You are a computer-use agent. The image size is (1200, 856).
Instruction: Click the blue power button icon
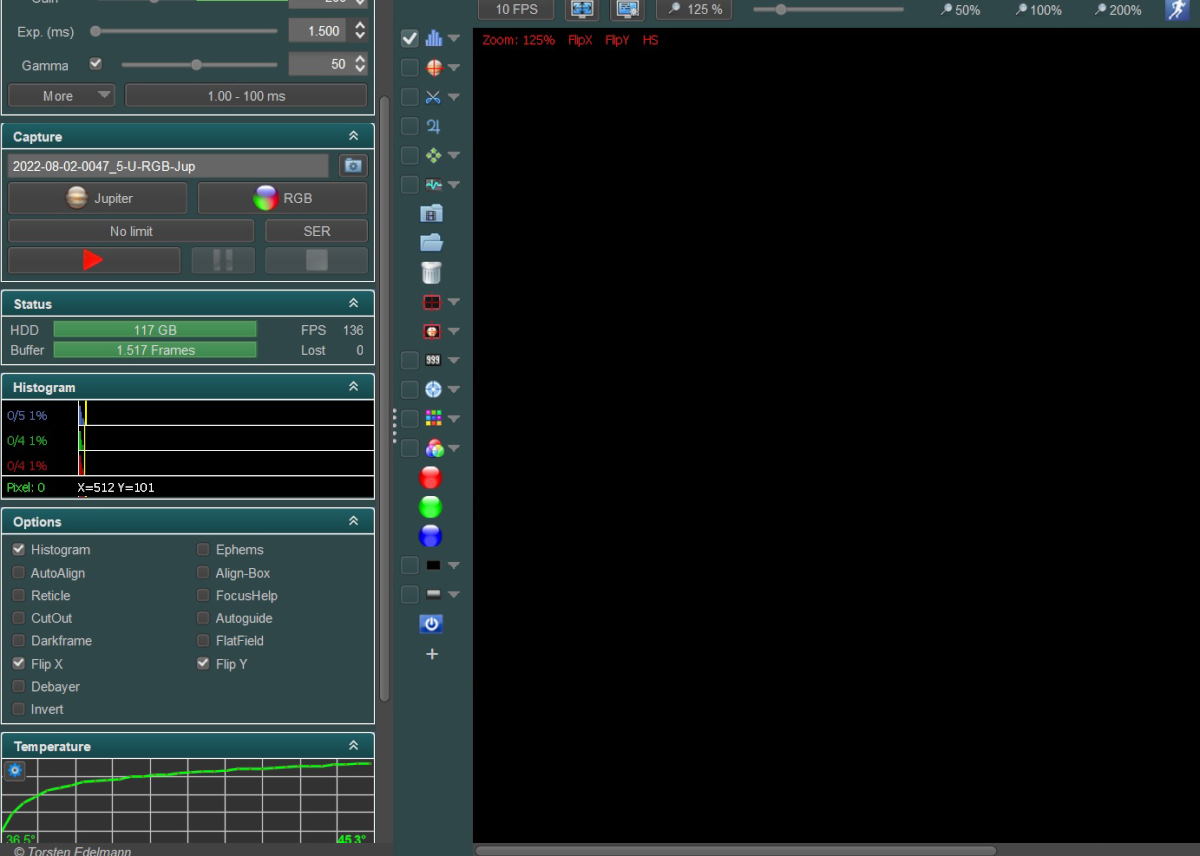pyautogui.click(x=431, y=624)
